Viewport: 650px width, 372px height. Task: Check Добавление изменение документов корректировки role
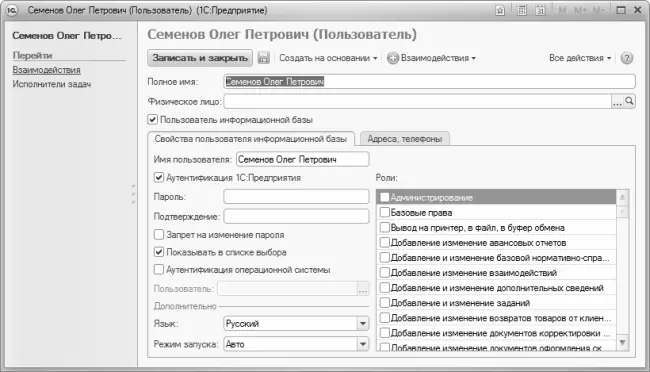385,333
